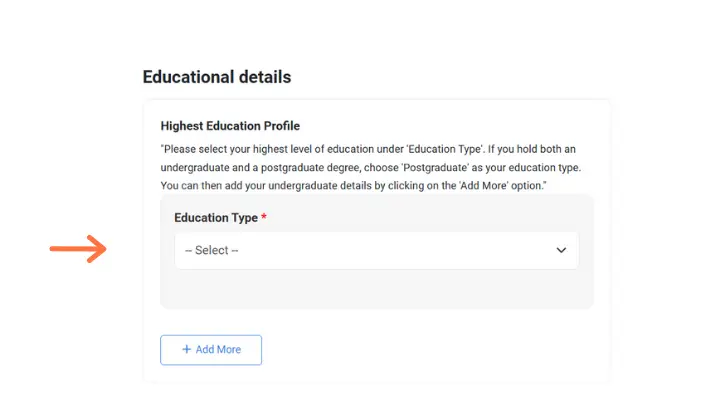The image size is (720, 420).
Task: Click the red required asterisk
Action: pyautogui.click(x=264, y=217)
